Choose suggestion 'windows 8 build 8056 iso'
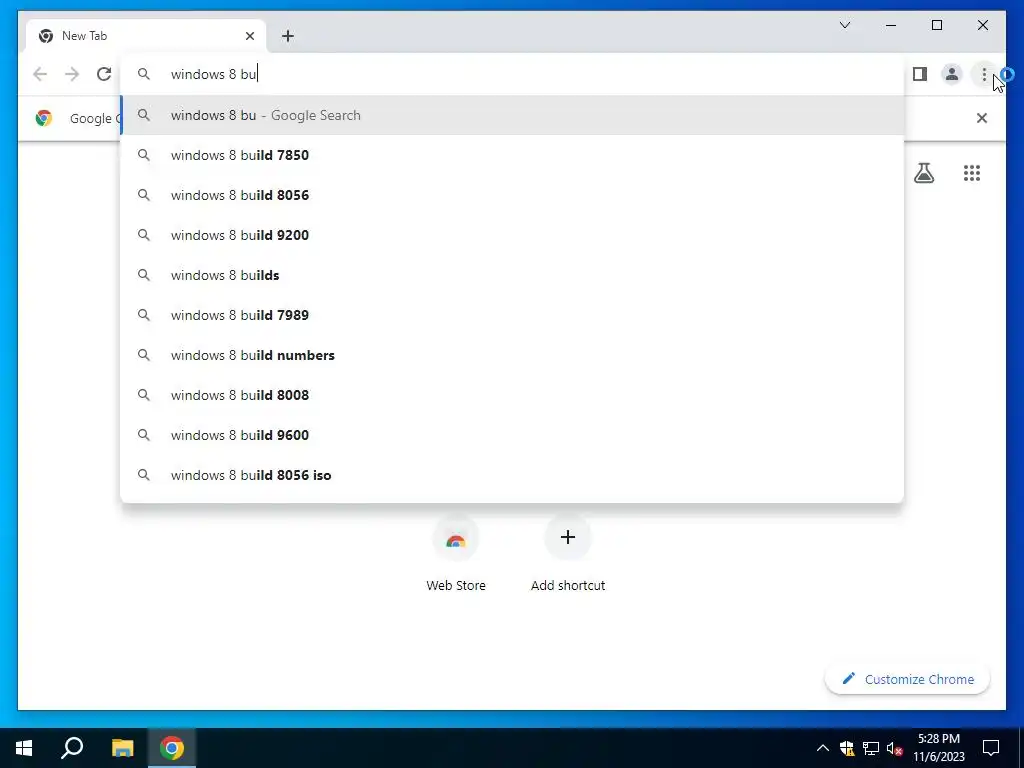 coord(512,475)
